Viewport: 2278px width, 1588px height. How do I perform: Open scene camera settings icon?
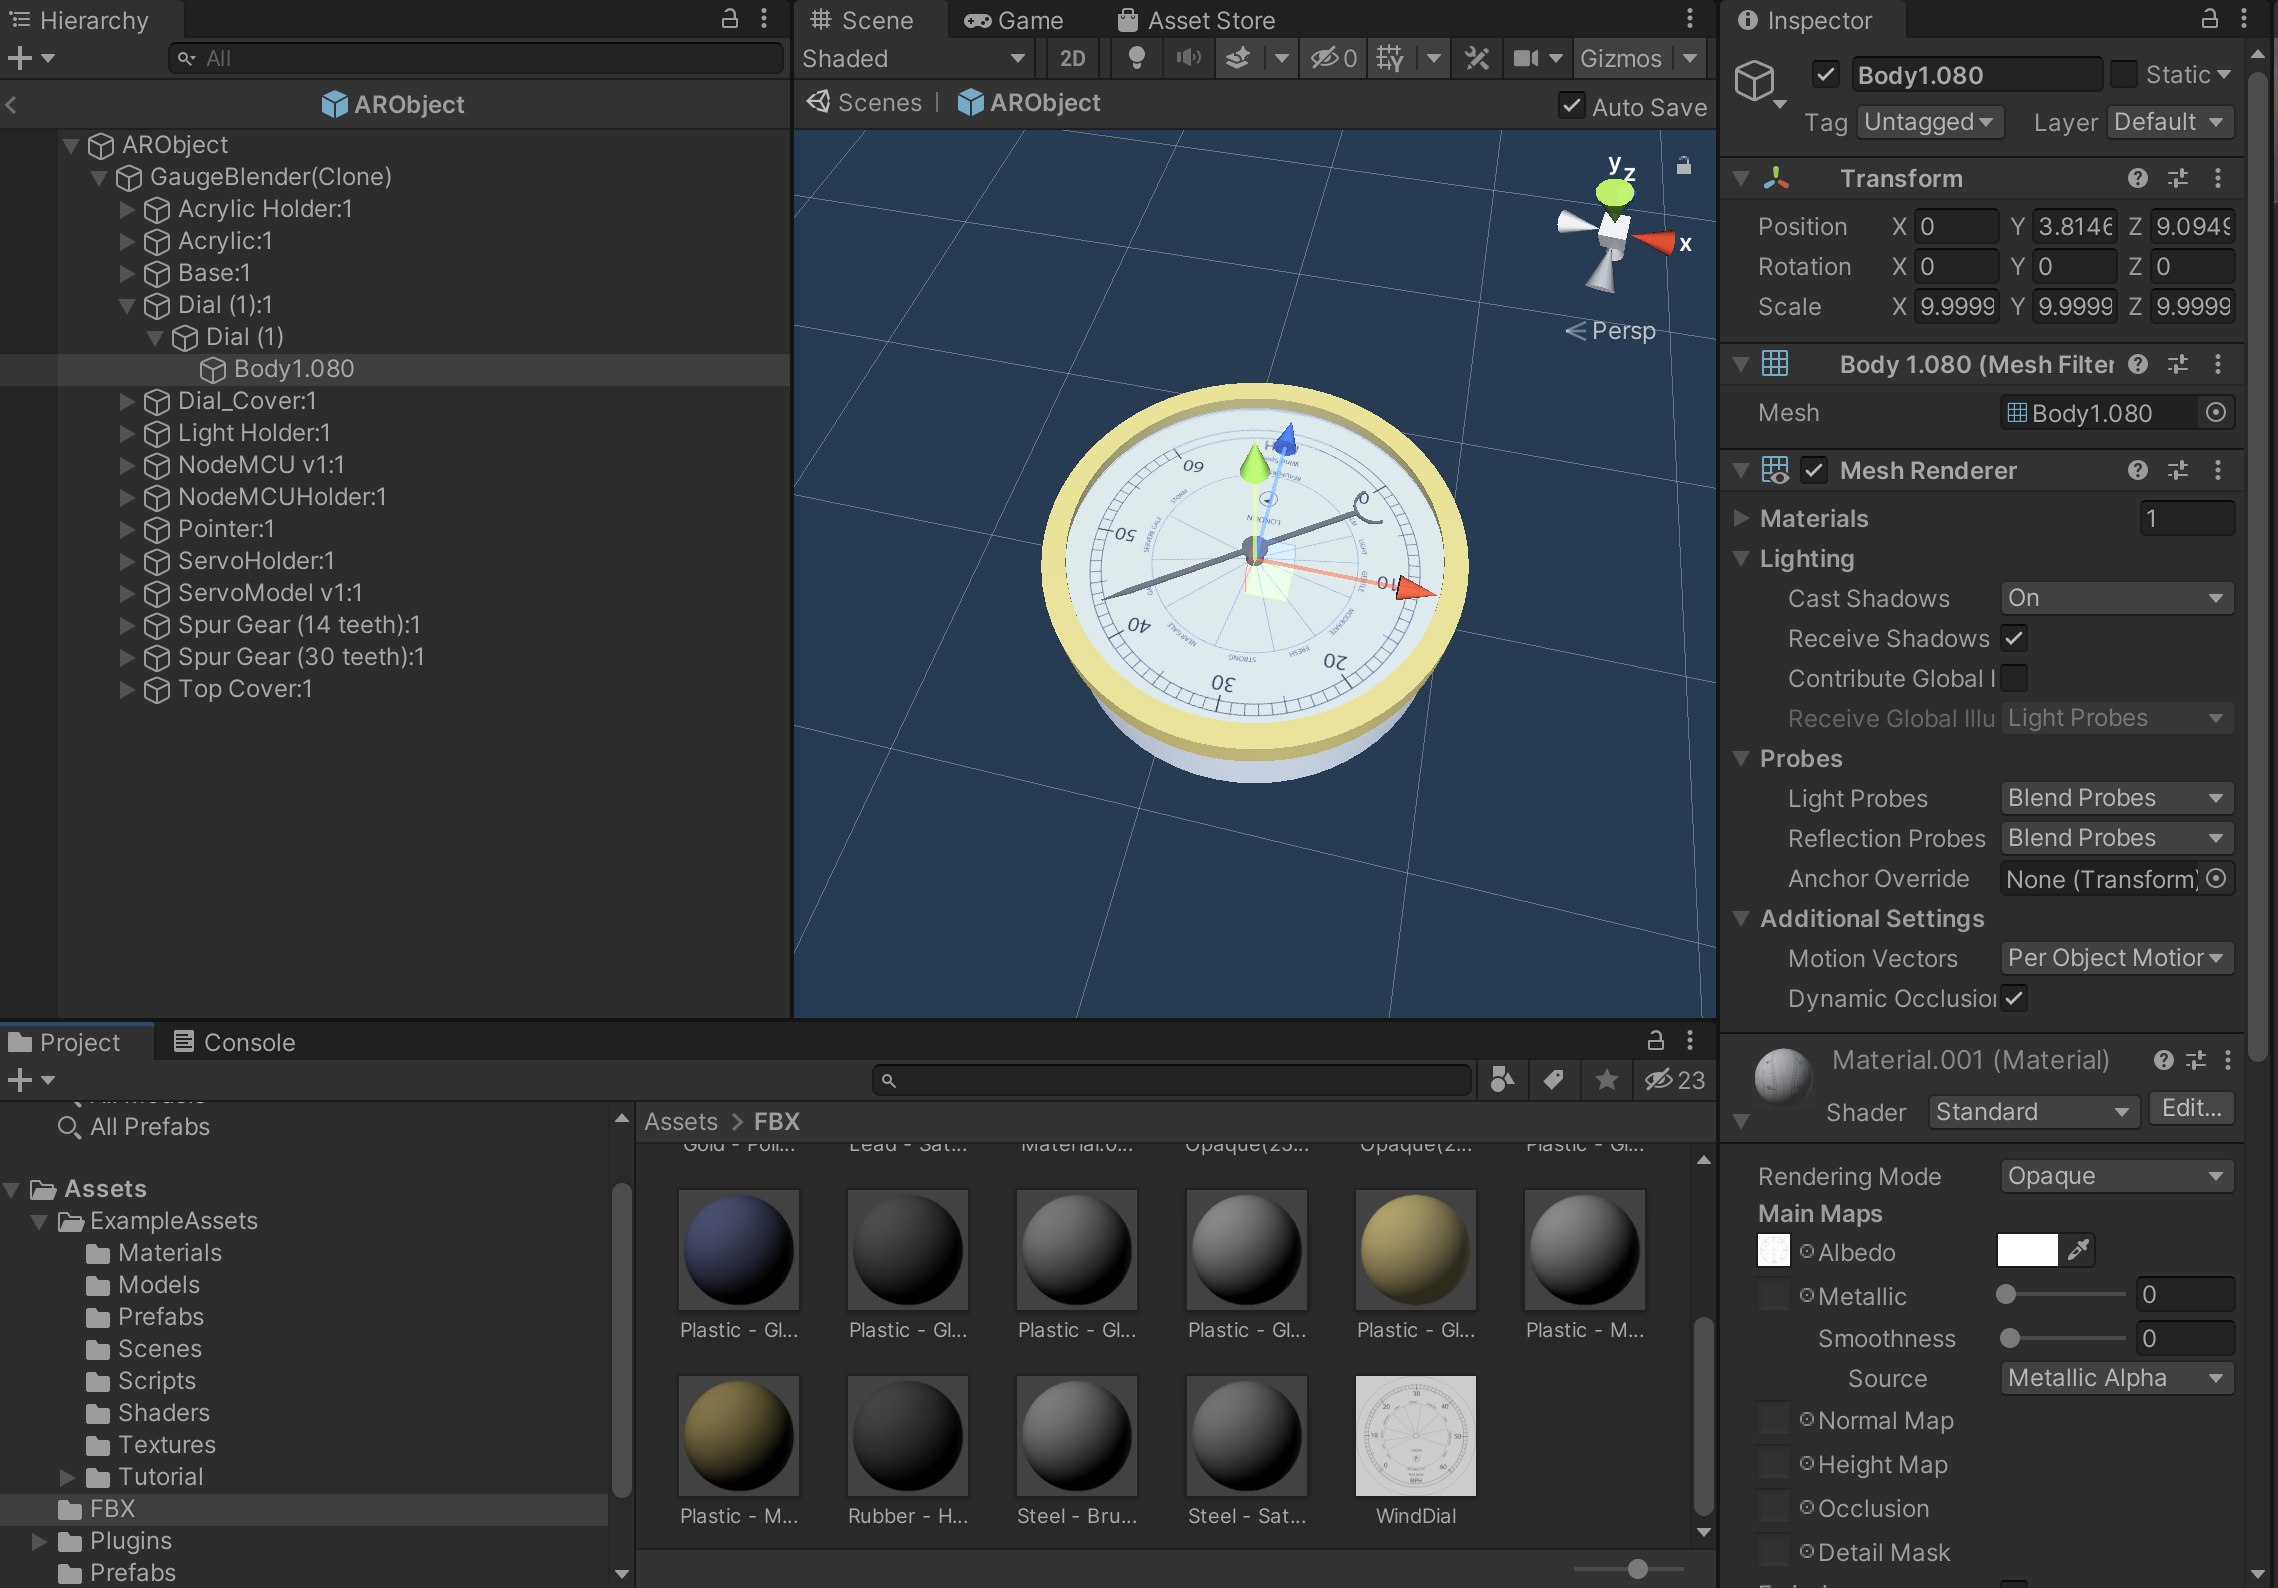click(1526, 58)
